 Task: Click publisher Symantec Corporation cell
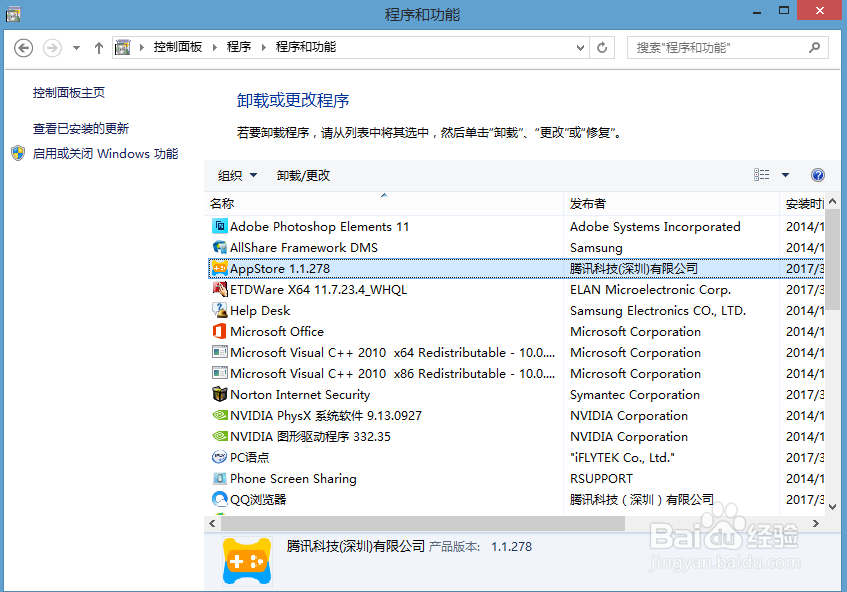(x=635, y=395)
